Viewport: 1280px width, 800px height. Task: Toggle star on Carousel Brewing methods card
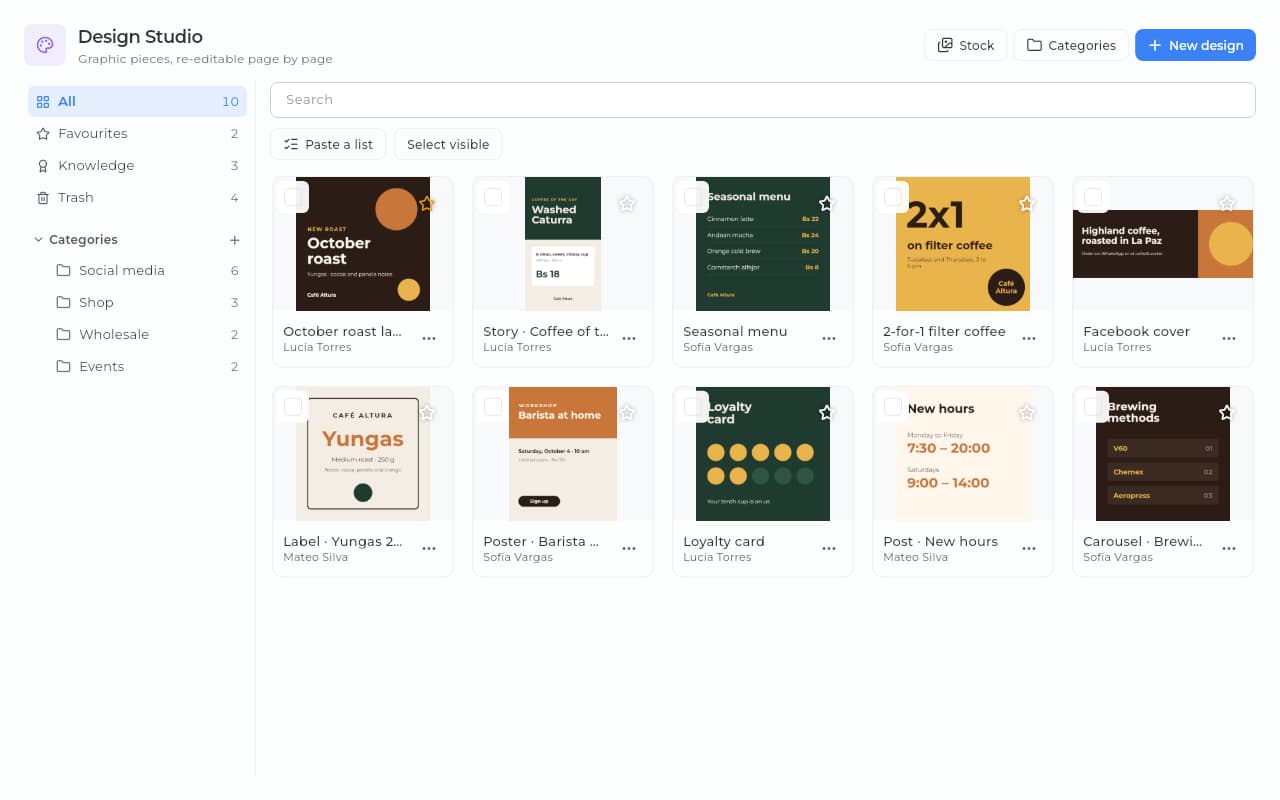coord(1227,412)
